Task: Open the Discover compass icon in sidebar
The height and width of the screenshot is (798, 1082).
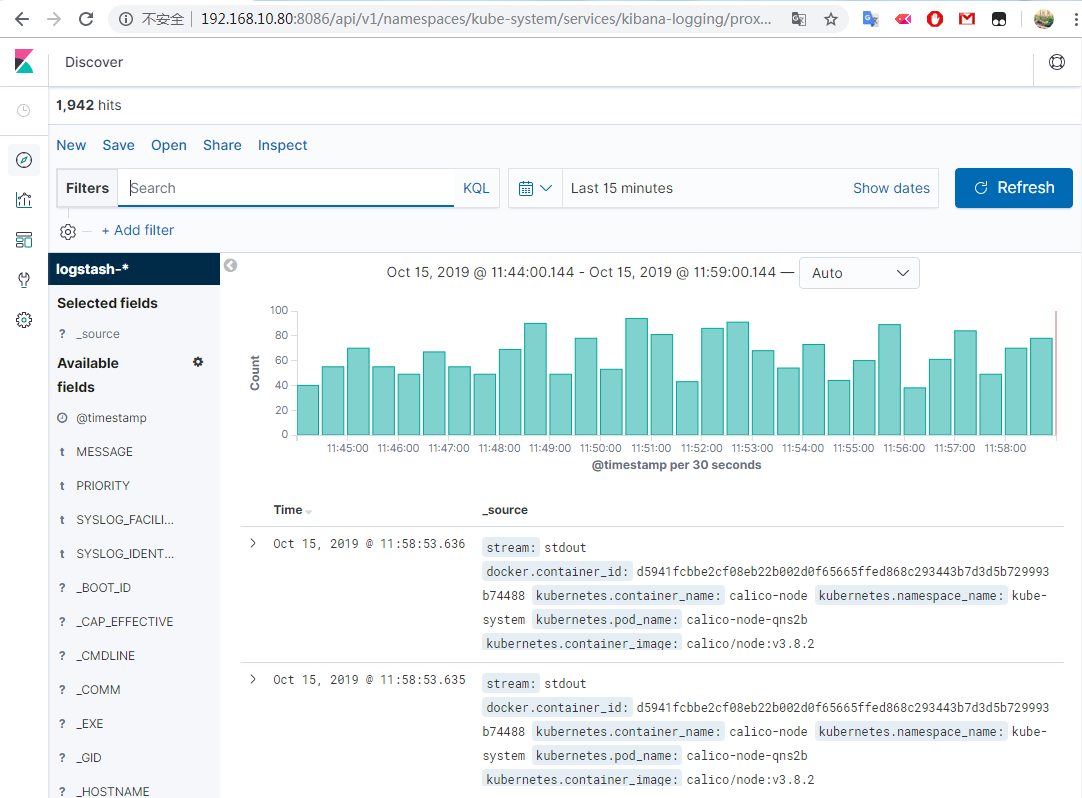Action: click(x=24, y=160)
